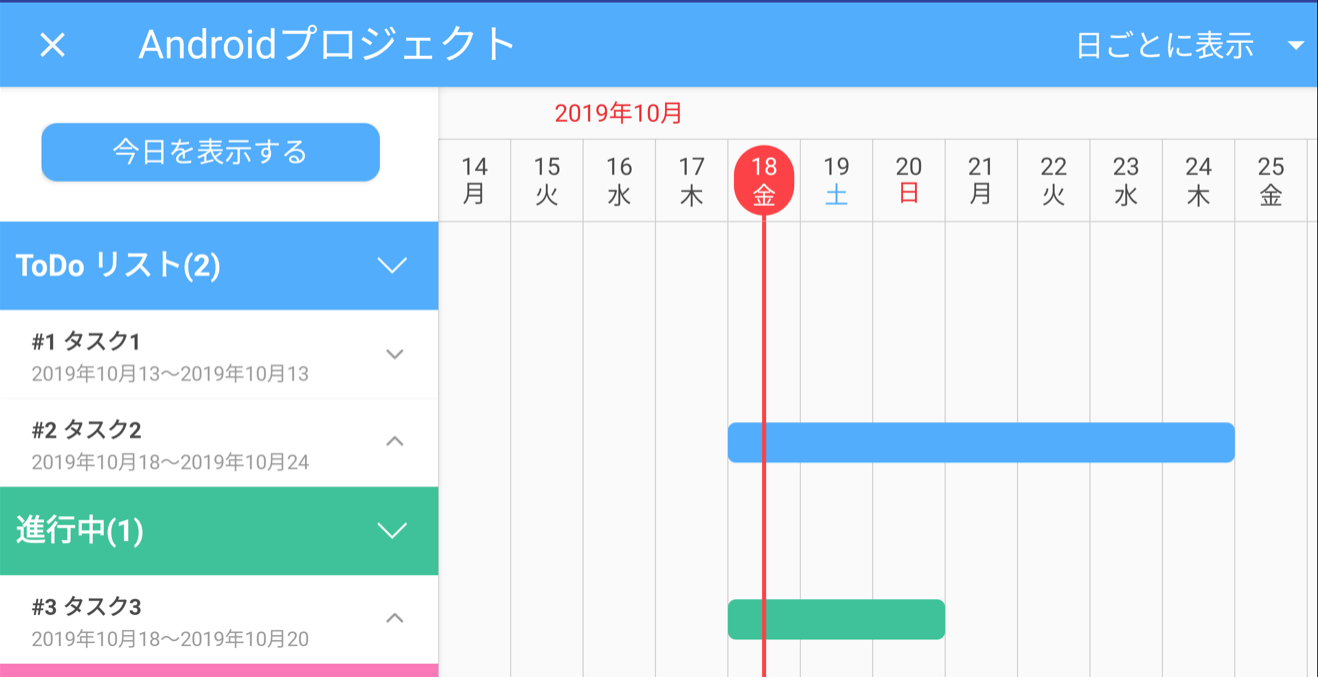1318x682 pixels.
Task: Collapse the ToDo リスト(2) section
Action: 392,266
